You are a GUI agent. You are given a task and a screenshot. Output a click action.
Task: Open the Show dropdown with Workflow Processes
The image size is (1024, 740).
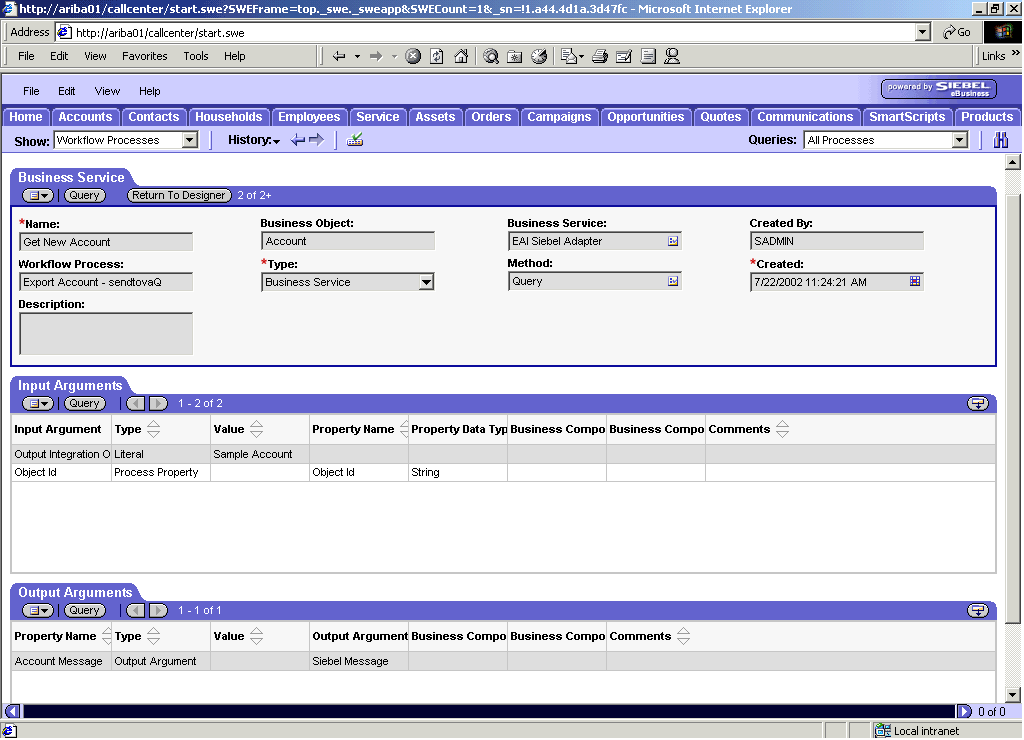(189, 140)
